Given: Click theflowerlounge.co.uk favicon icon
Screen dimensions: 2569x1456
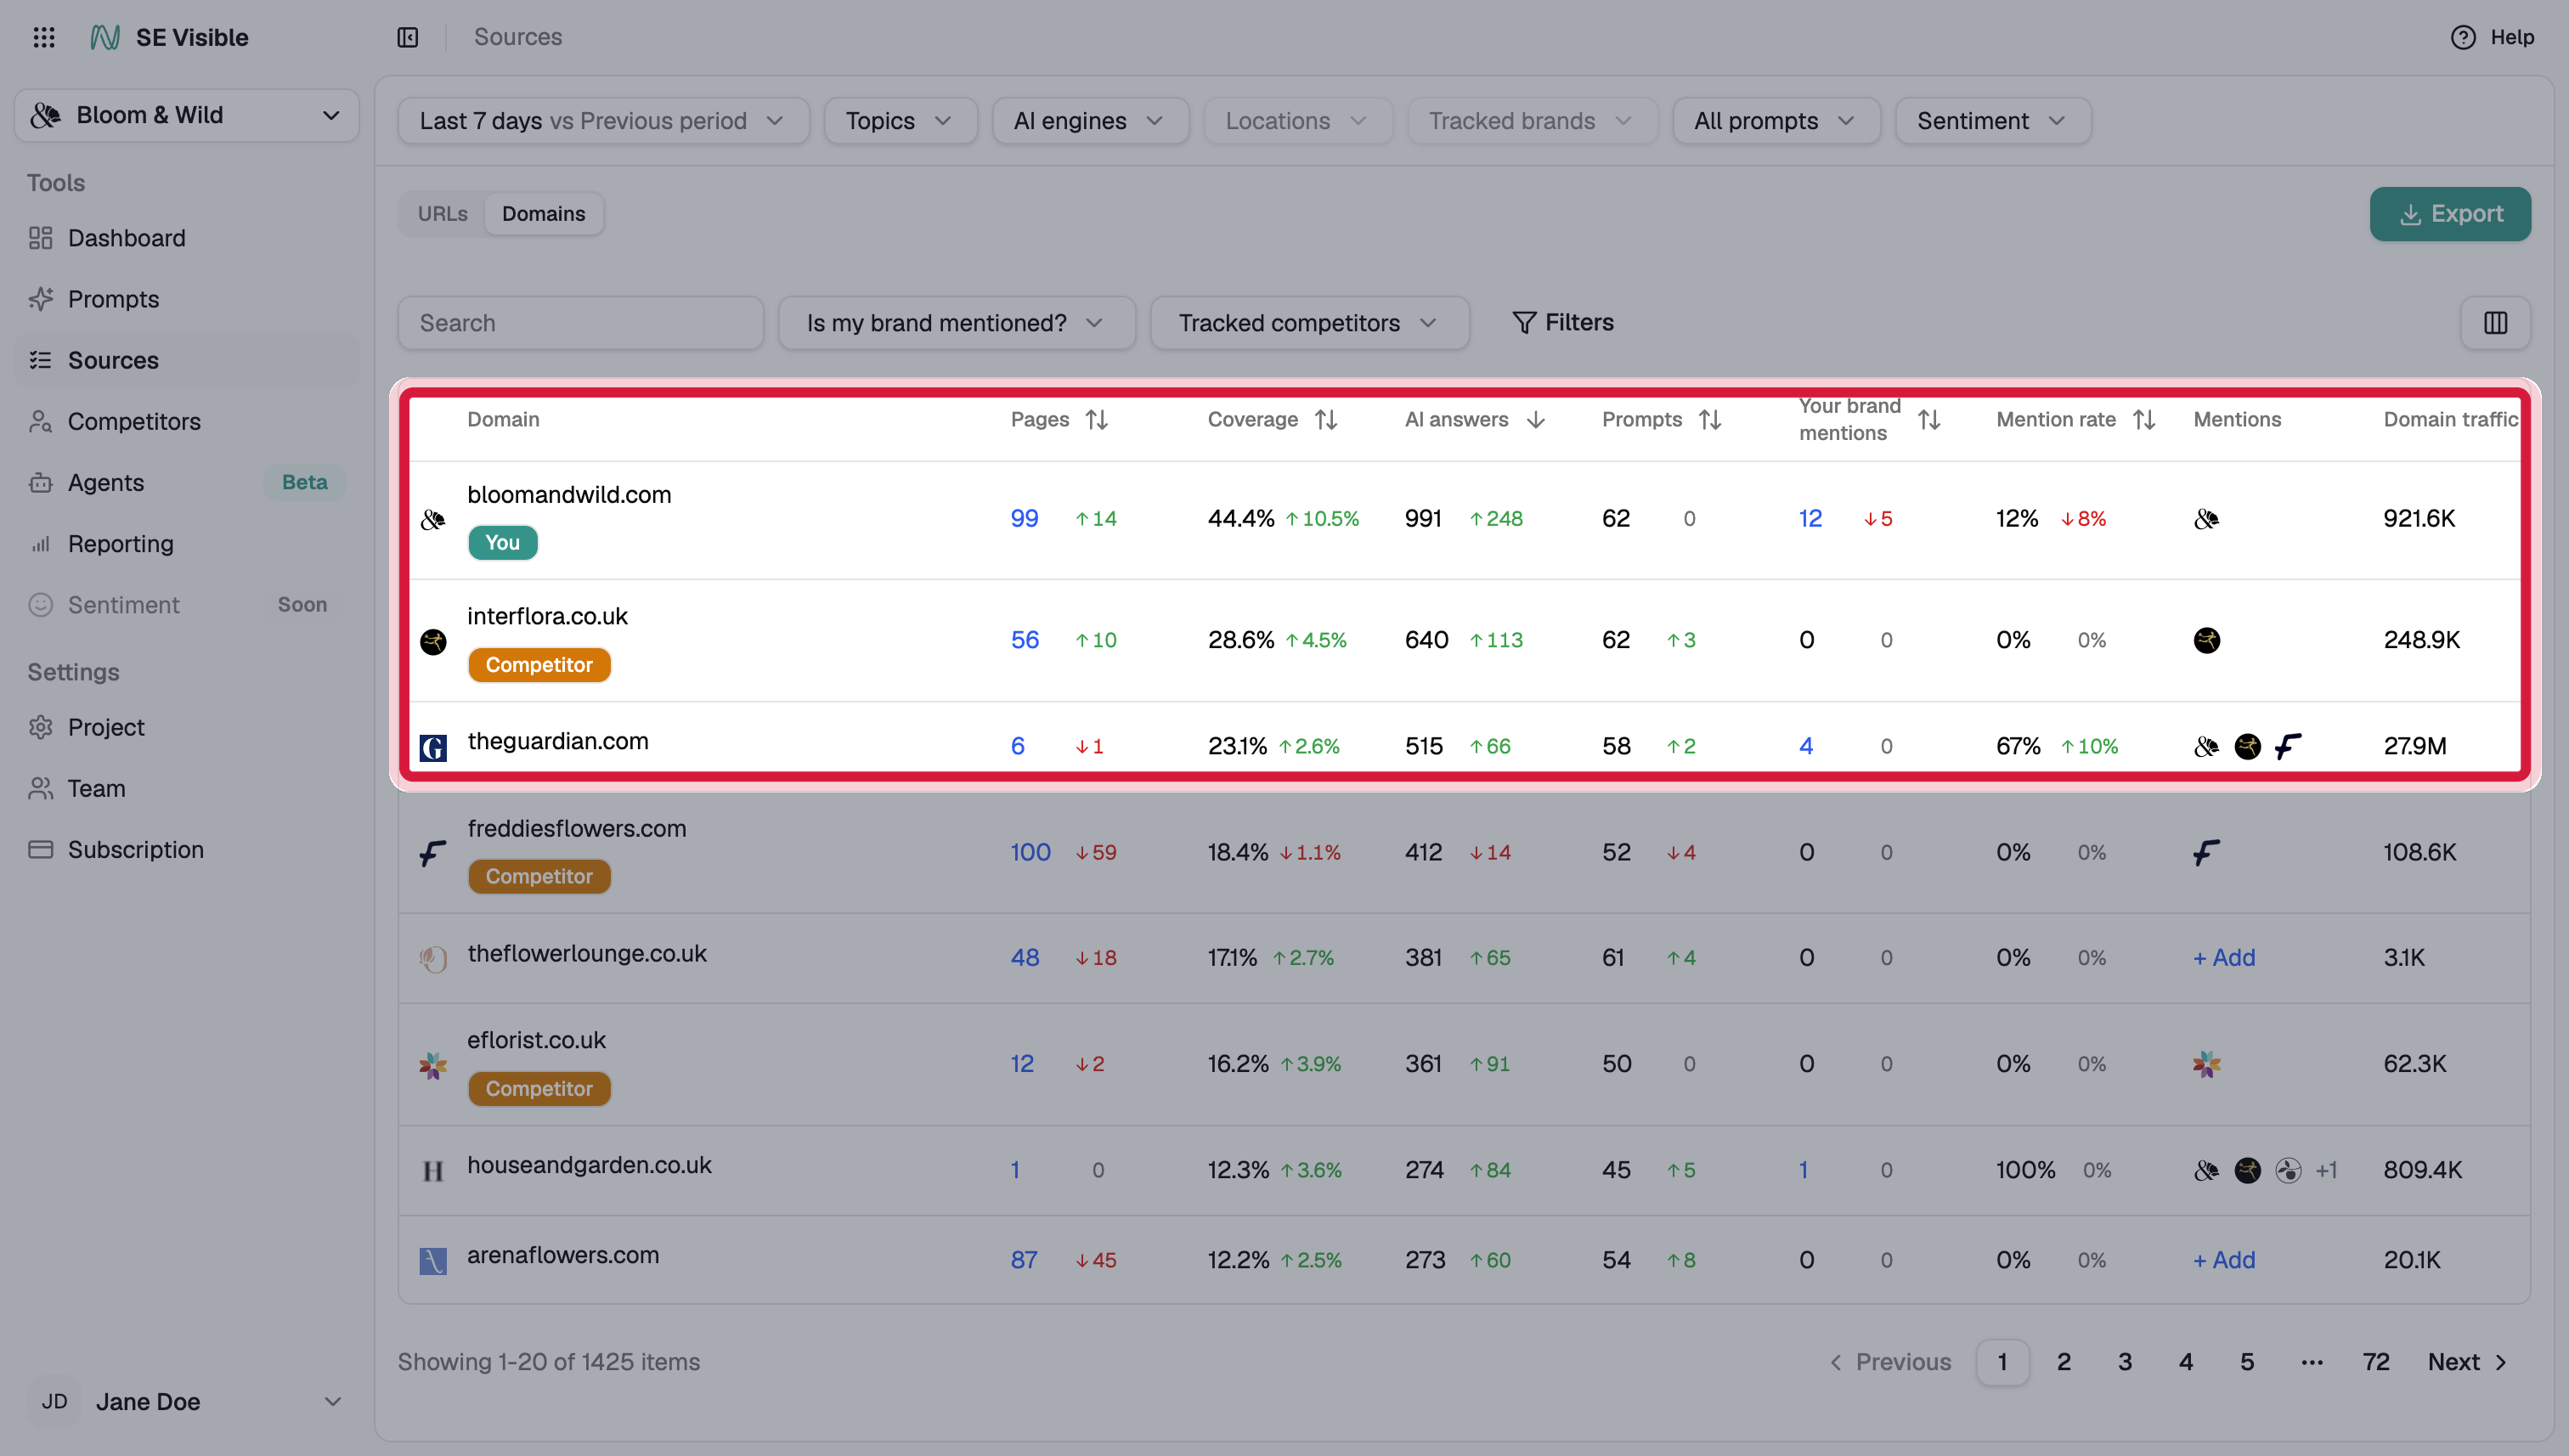Looking at the screenshot, I should pos(433,959).
